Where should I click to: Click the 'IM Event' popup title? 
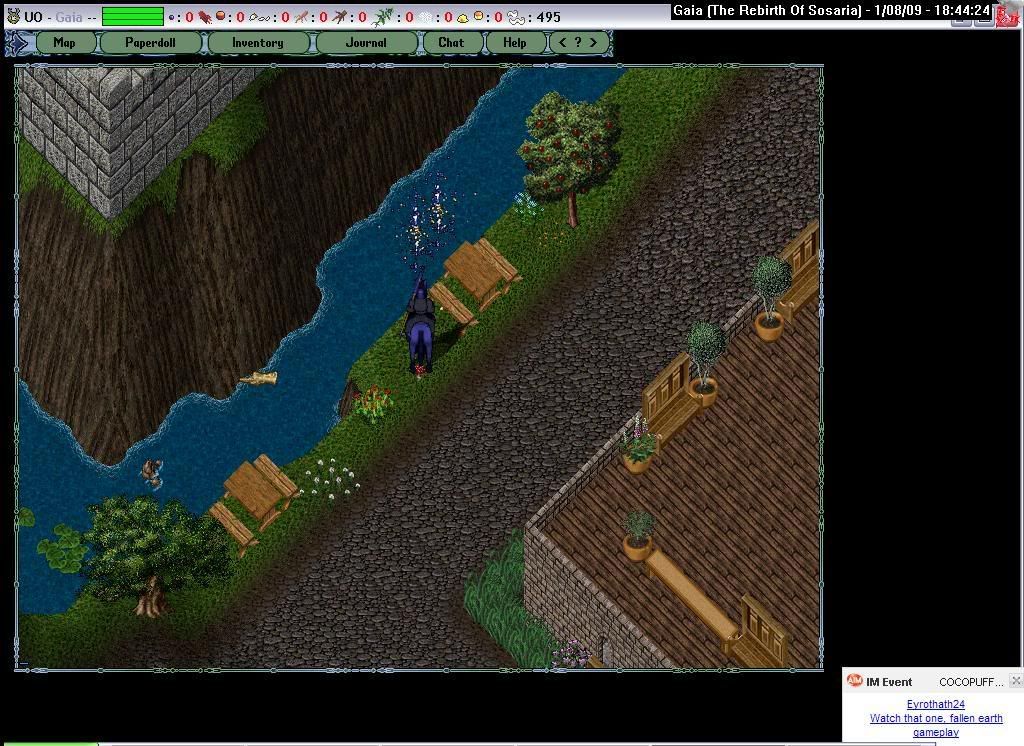(x=889, y=682)
